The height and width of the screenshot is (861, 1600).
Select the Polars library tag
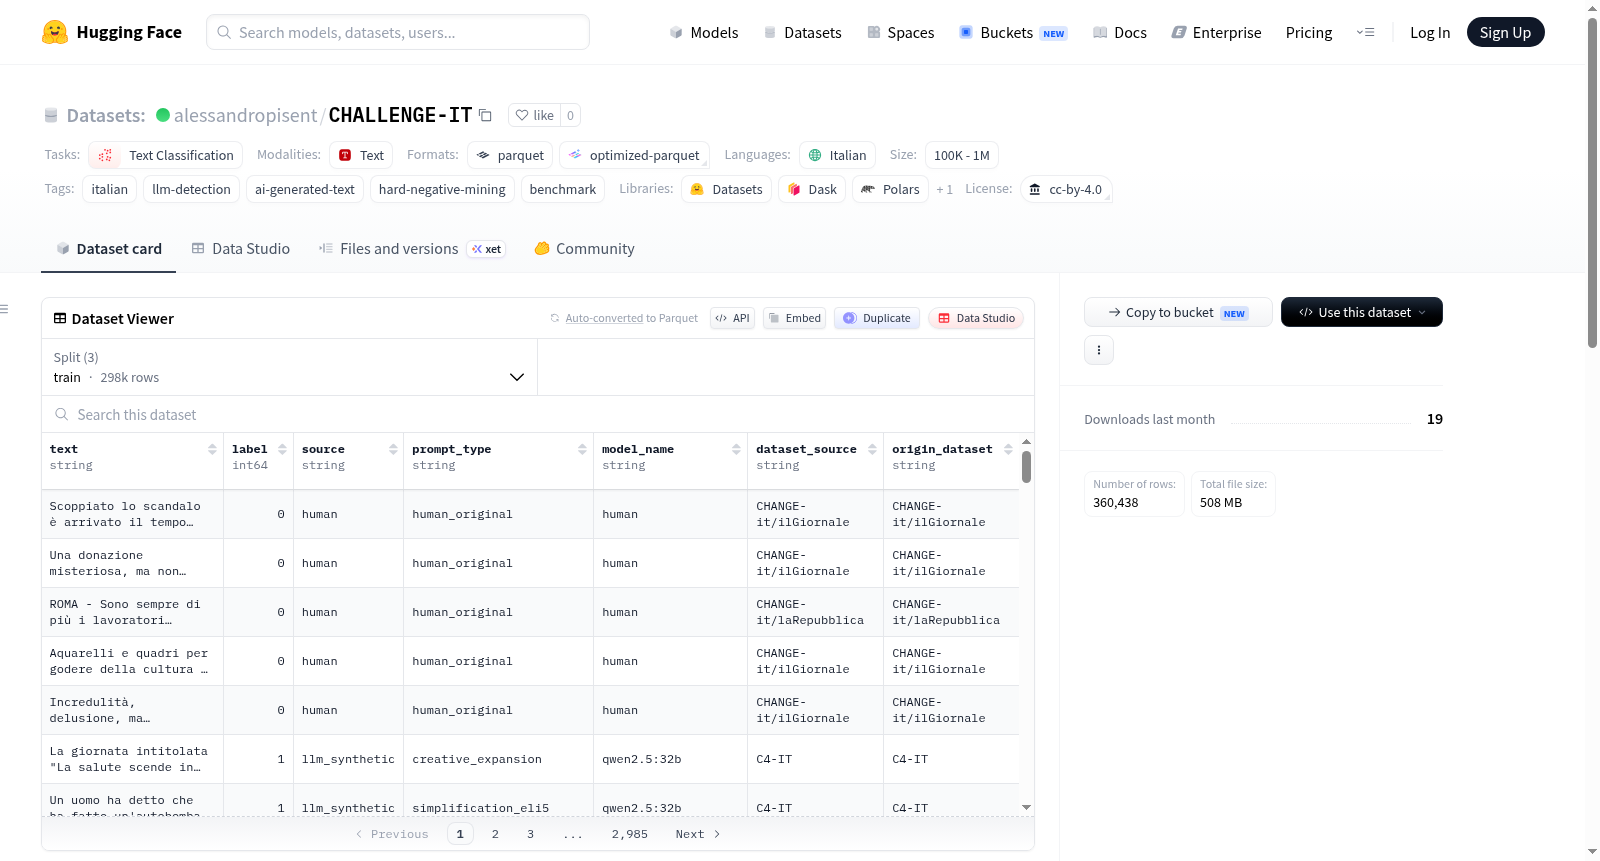tap(890, 189)
